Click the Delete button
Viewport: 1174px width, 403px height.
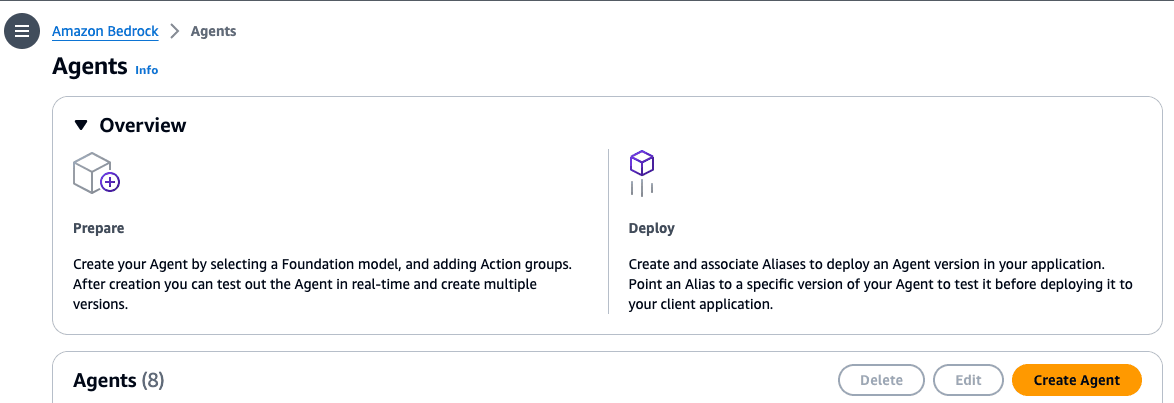click(881, 380)
